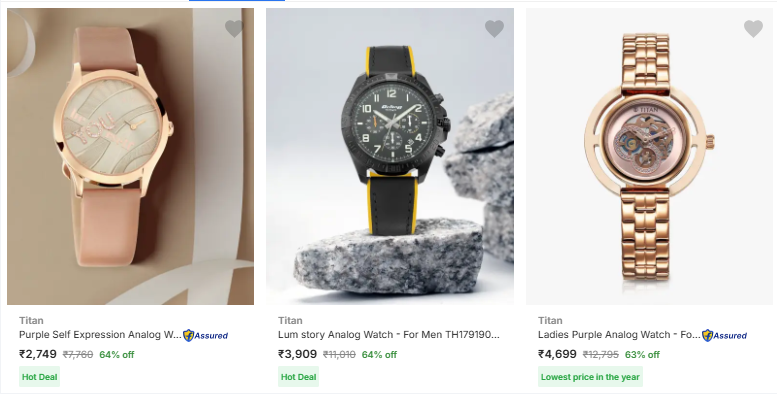Open Lum story Analog Watch For Men title
The image size is (777, 394).
pyautogui.click(x=389, y=335)
